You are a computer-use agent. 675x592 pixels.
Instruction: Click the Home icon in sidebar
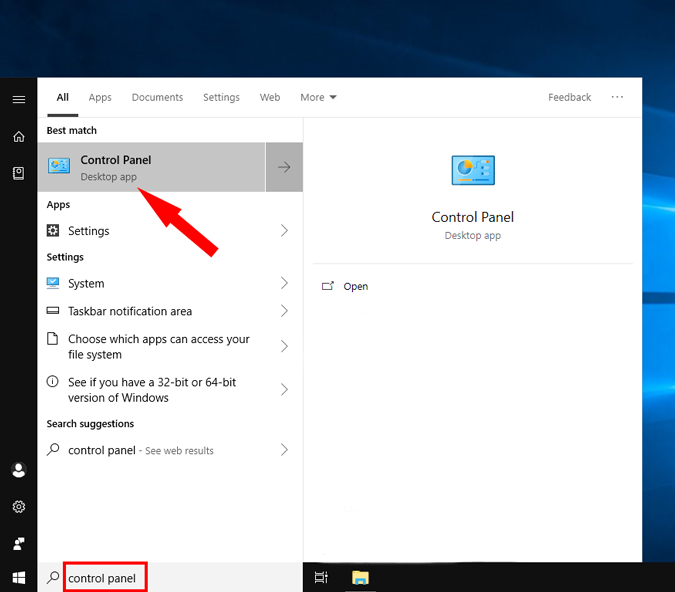(x=19, y=136)
